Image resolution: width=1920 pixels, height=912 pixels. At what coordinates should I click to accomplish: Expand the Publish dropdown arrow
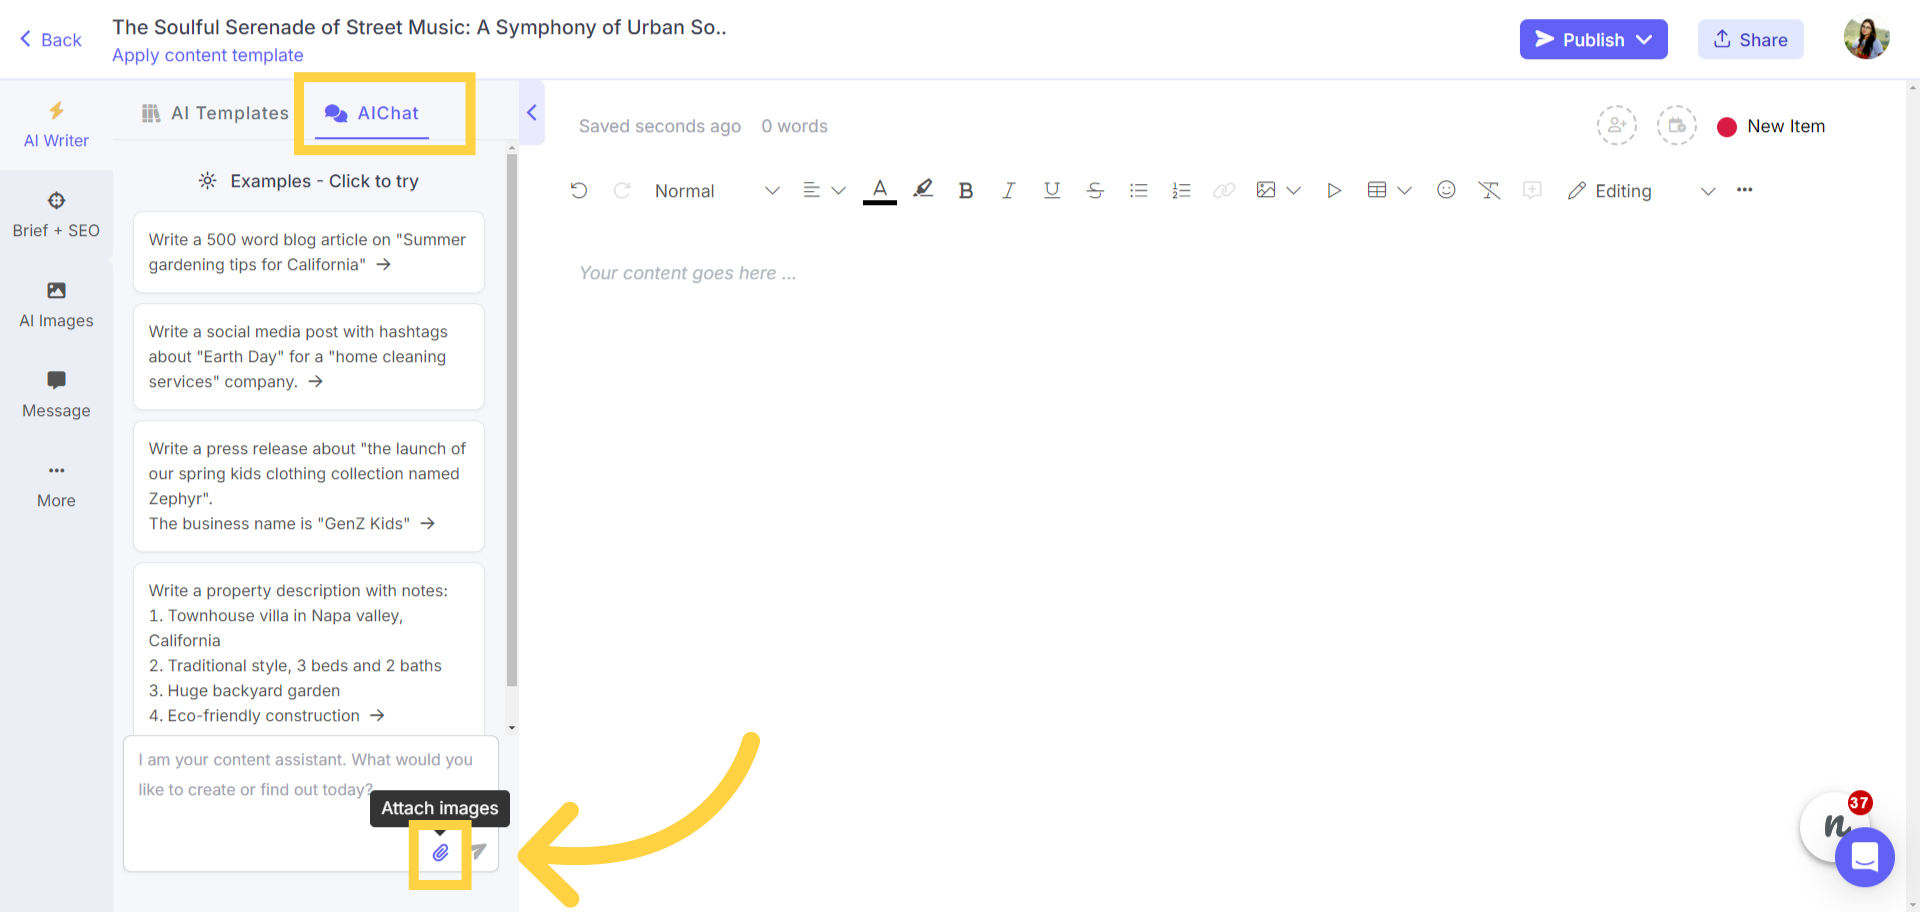click(x=1645, y=39)
